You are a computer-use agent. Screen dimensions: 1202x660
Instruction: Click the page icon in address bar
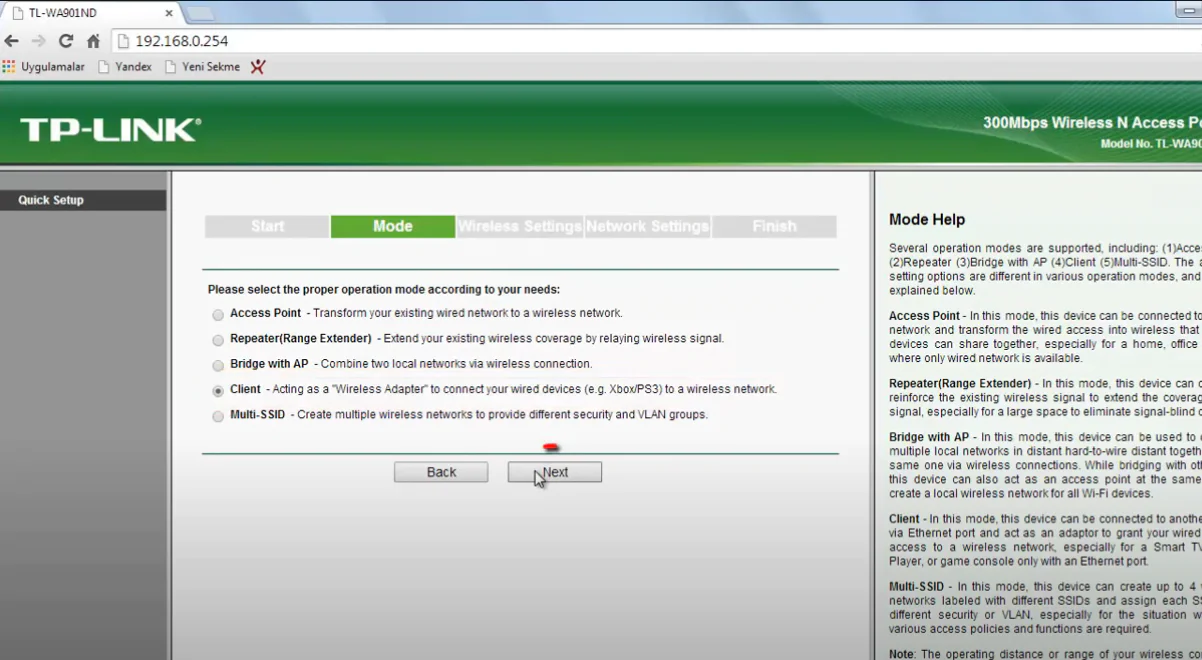[x=124, y=41]
